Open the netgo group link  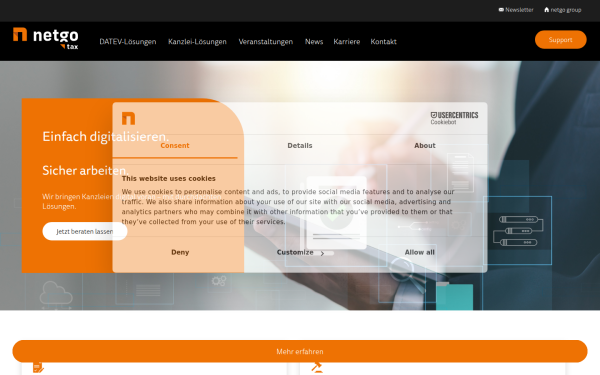point(562,10)
